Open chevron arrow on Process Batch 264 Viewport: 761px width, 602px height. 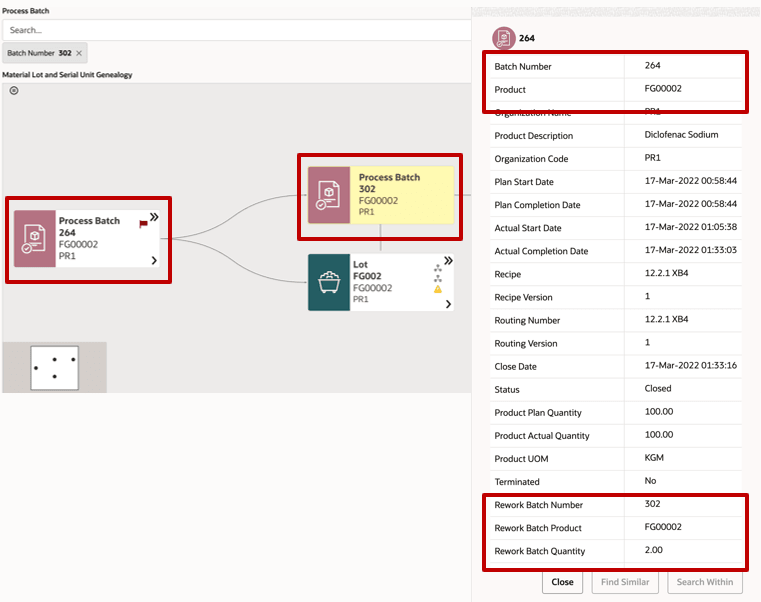coord(154,261)
